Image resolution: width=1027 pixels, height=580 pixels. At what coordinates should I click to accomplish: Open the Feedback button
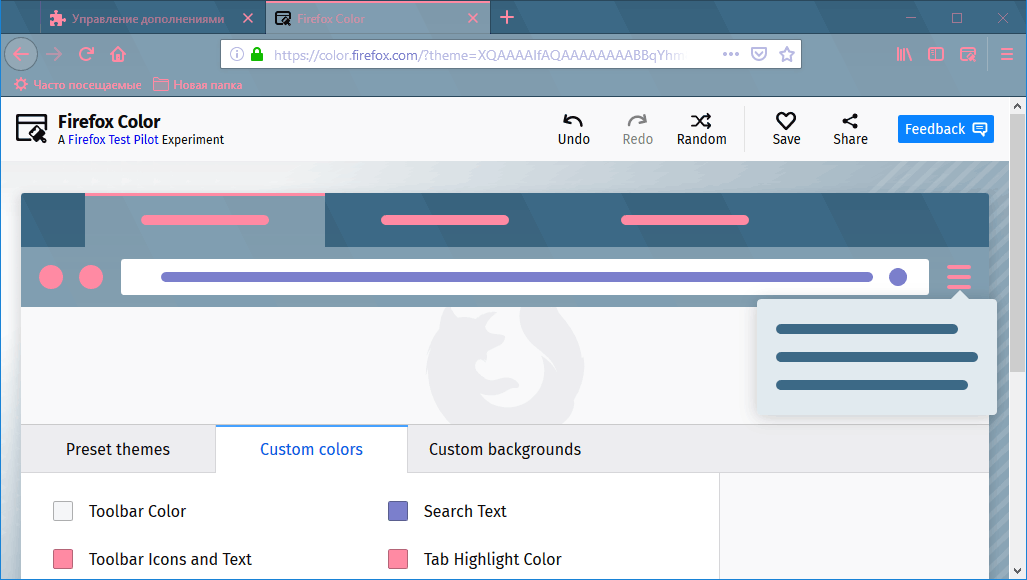coord(946,129)
